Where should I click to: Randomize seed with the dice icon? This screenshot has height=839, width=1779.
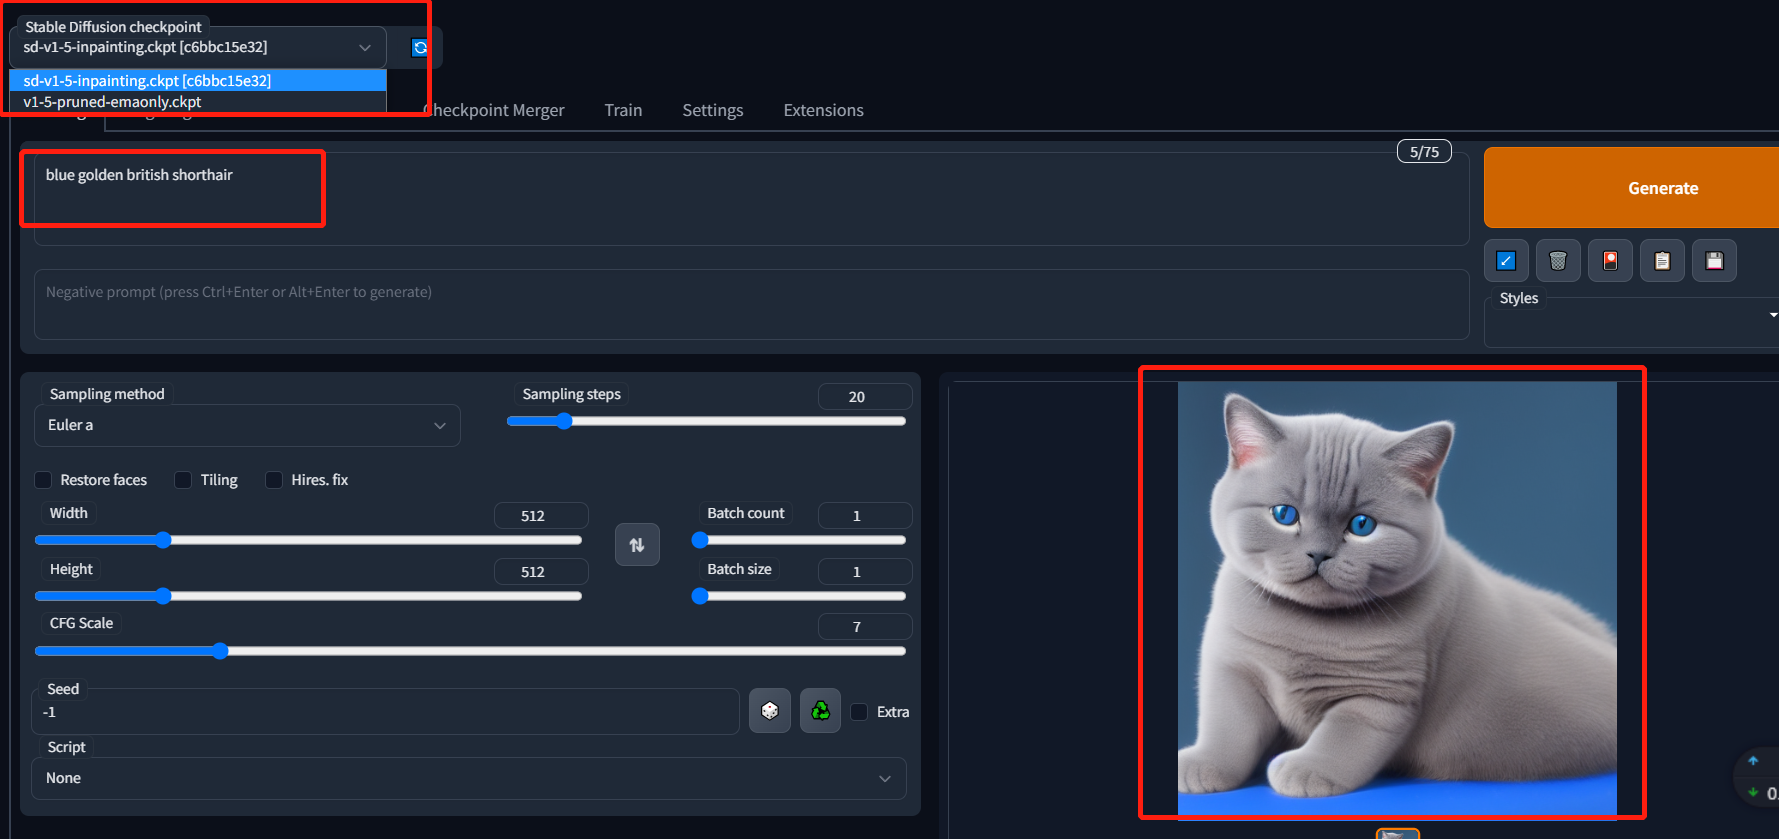(770, 711)
